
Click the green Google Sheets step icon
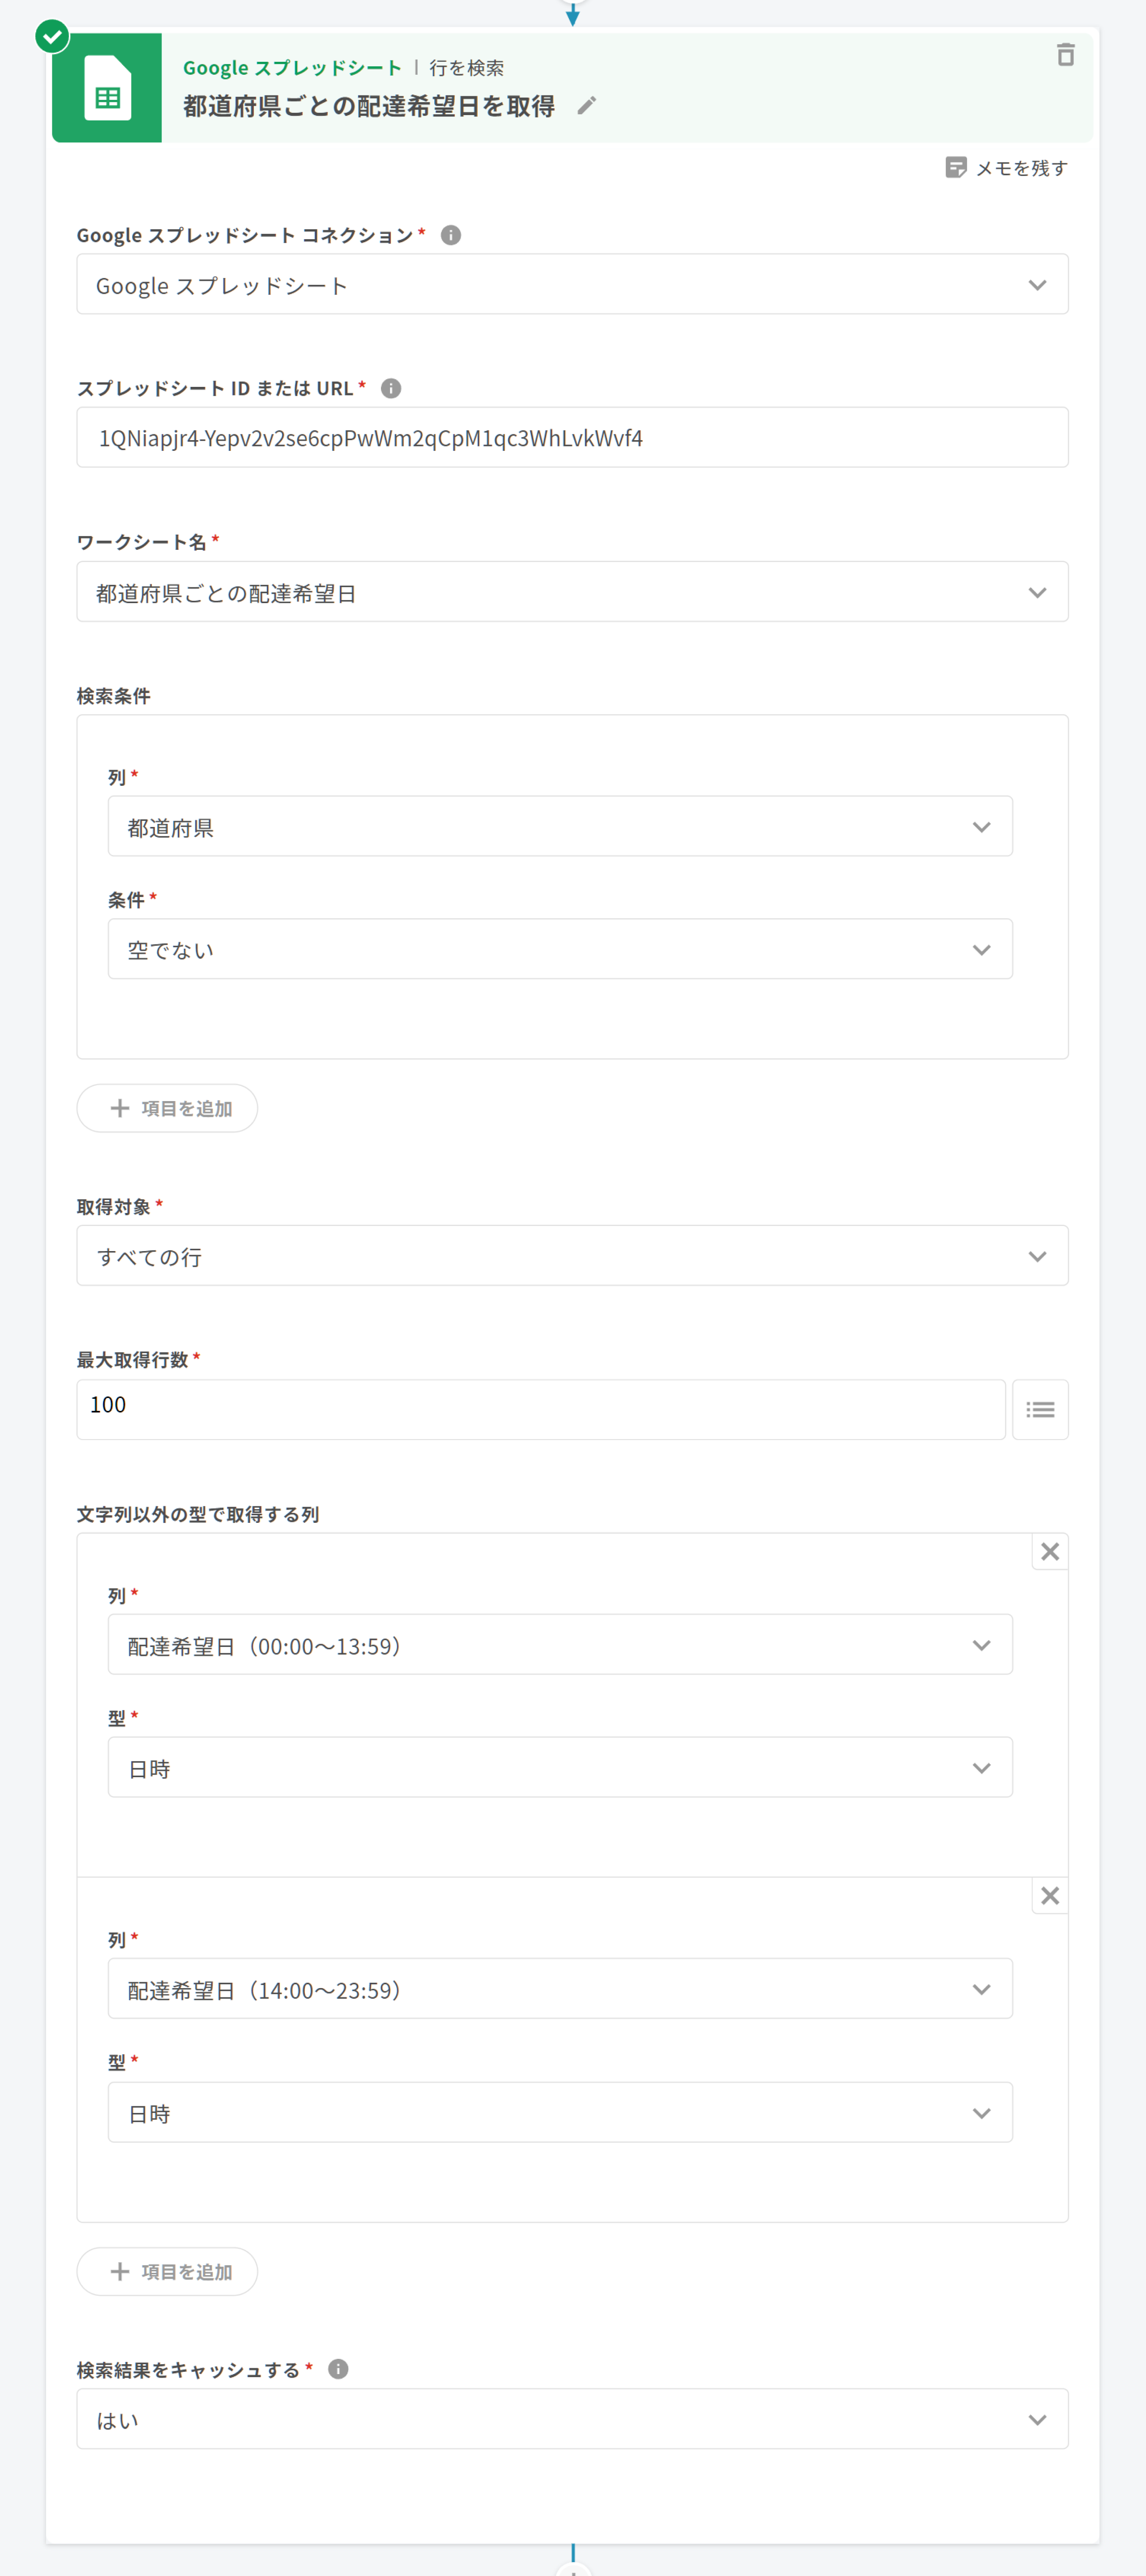(107, 88)
